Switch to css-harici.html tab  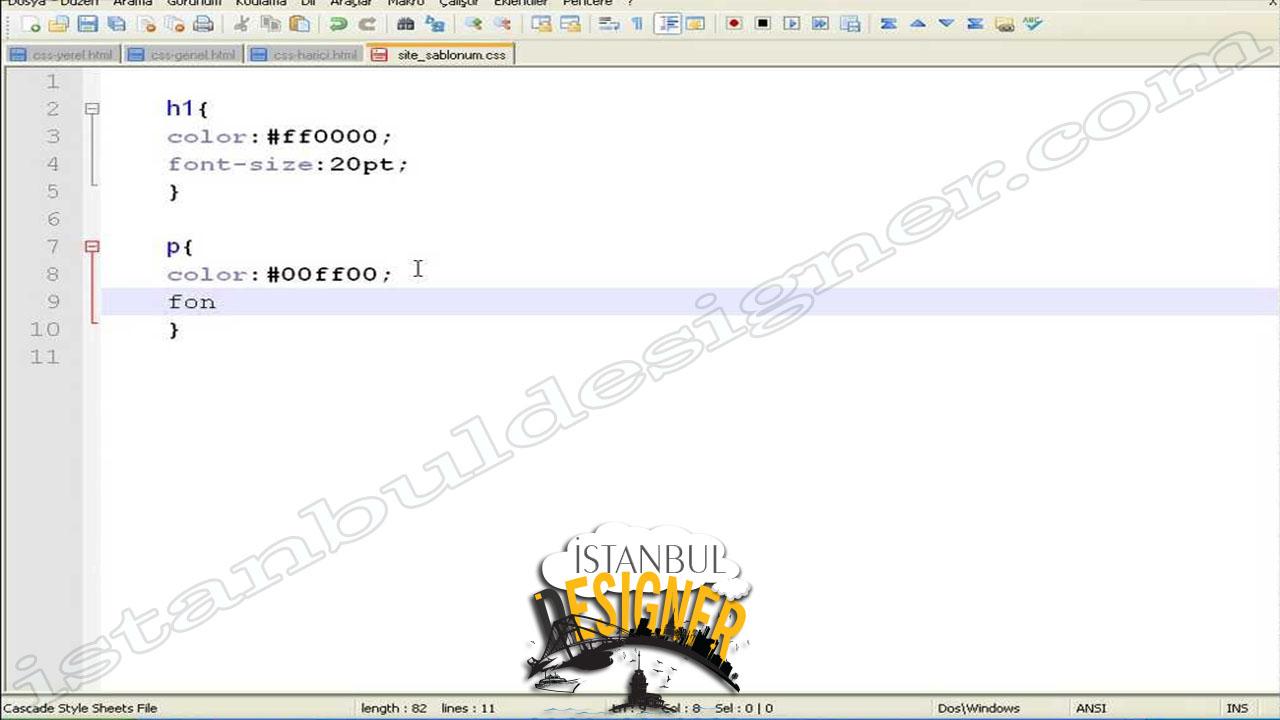click(x=304, y=55)
